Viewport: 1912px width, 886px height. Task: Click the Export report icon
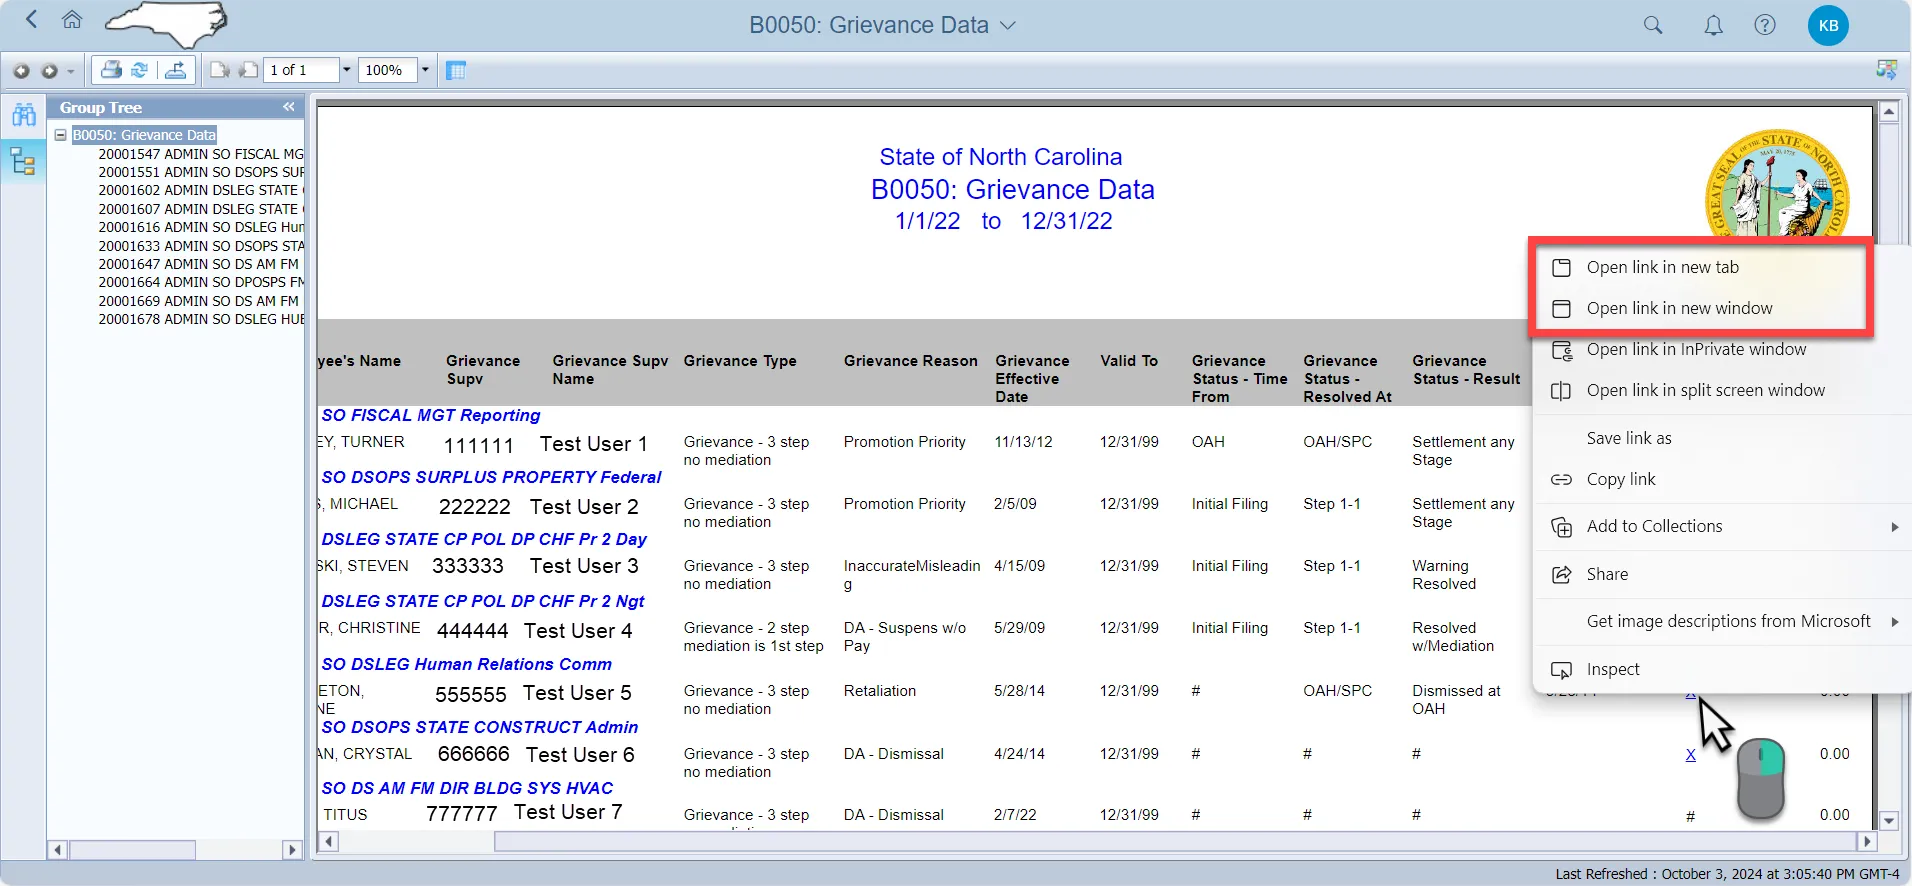(x=175, y=70)
